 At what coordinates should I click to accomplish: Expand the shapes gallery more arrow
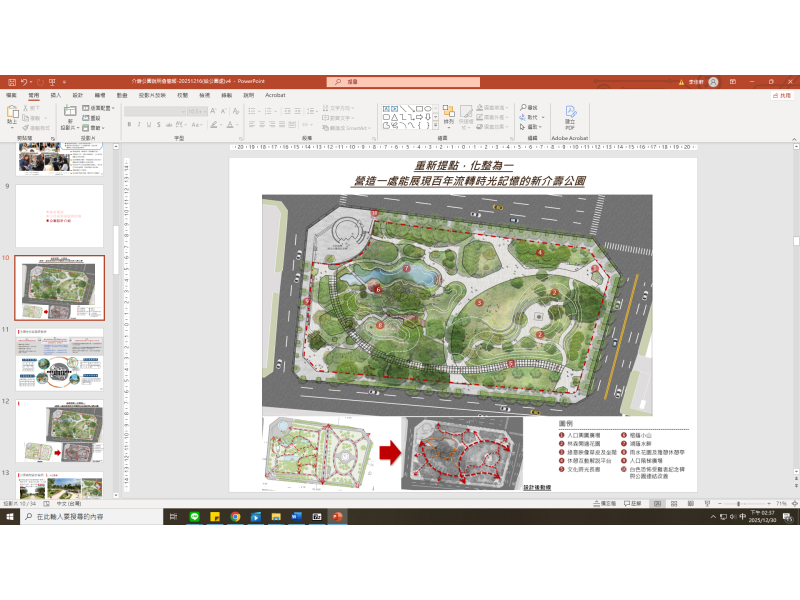click(436, 126)
